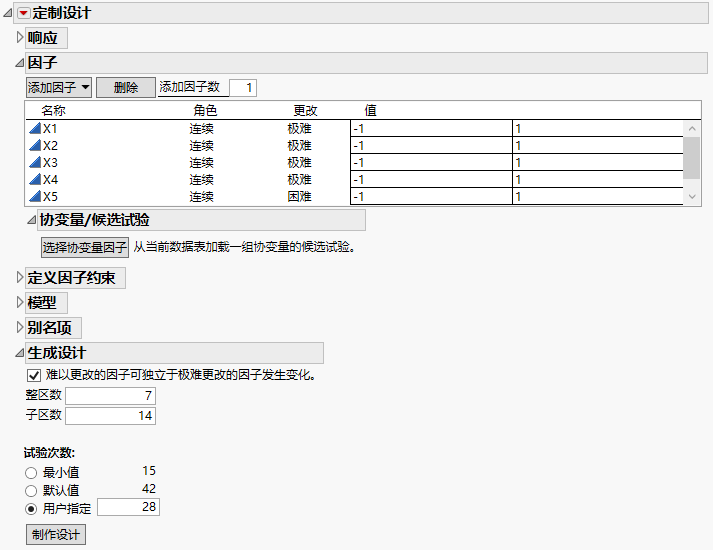Screen dimensions: 713x550
Task: Click the factor list scroll up arrow
Action: coord(692,129)
